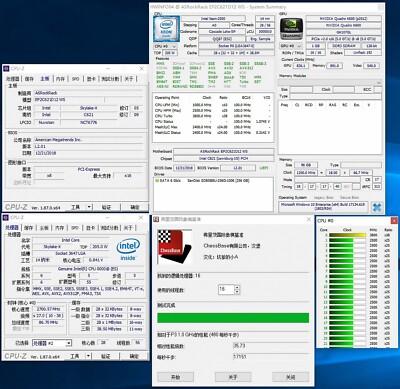Click the 确定 button in lower CPU-Z
This screenshot has height=389, width=400.
(x=134, y=356)
